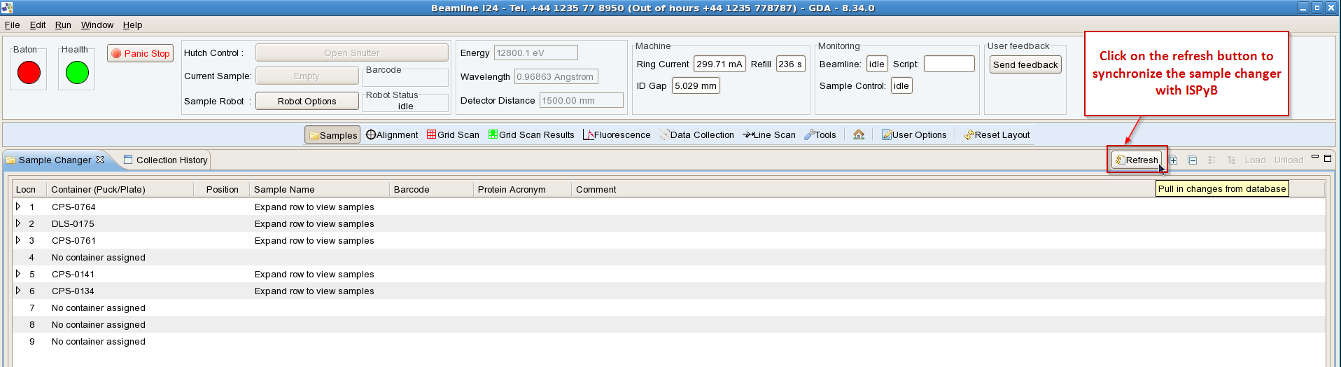Open Grid Scan Results view
Viewport: 1341px width, 367px height.
[x=531, y=135]
